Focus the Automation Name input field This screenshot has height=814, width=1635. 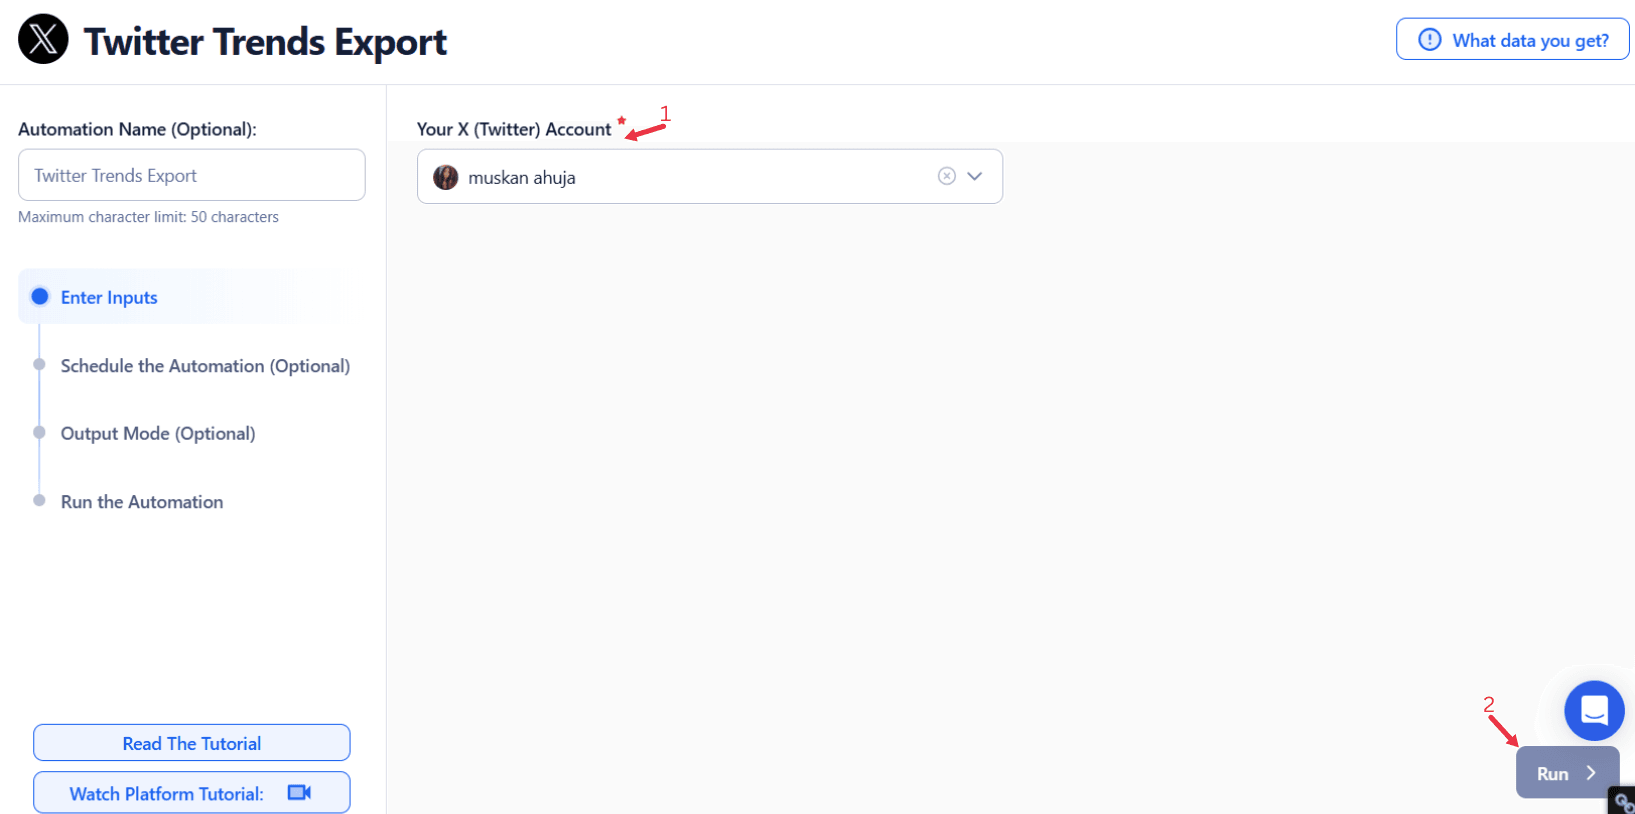[192, 175]
